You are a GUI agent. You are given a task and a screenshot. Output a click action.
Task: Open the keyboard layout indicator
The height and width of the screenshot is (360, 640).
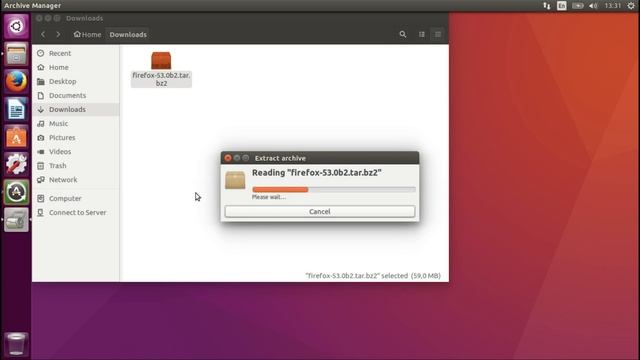click(562, 5)
